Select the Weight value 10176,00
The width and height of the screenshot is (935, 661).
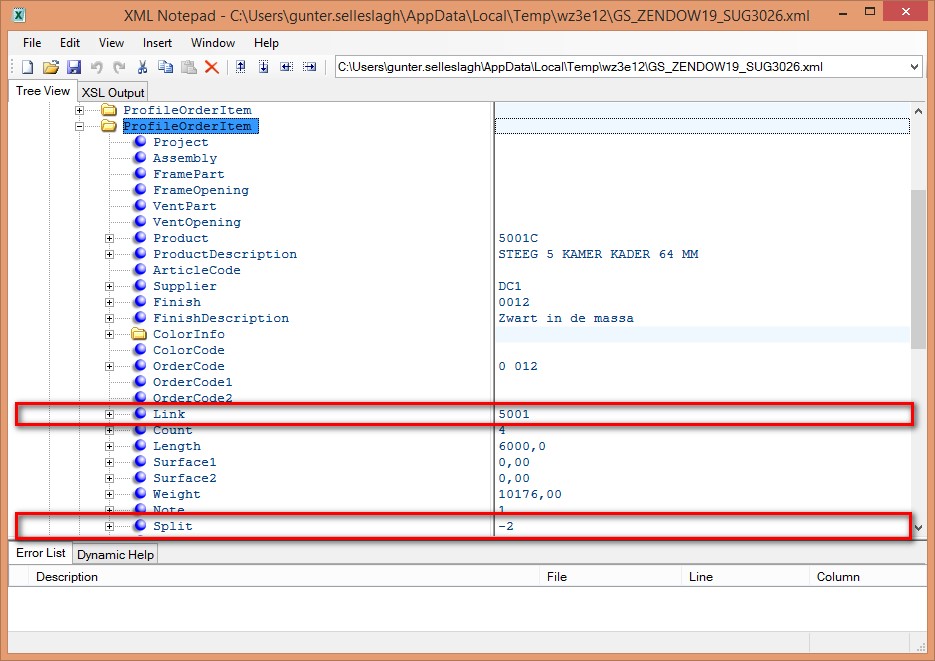[x=530, y=494]
